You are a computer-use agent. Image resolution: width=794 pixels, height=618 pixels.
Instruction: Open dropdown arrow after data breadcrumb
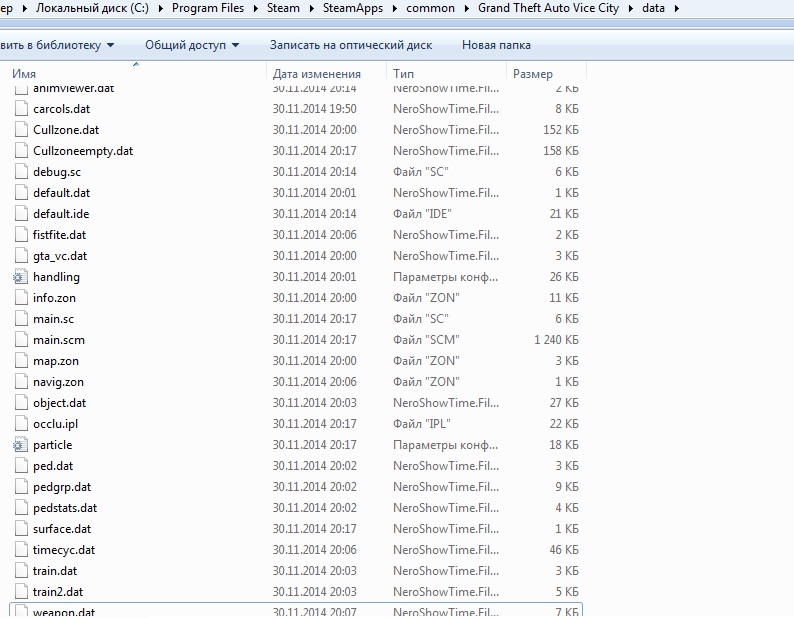pos(677,8)
